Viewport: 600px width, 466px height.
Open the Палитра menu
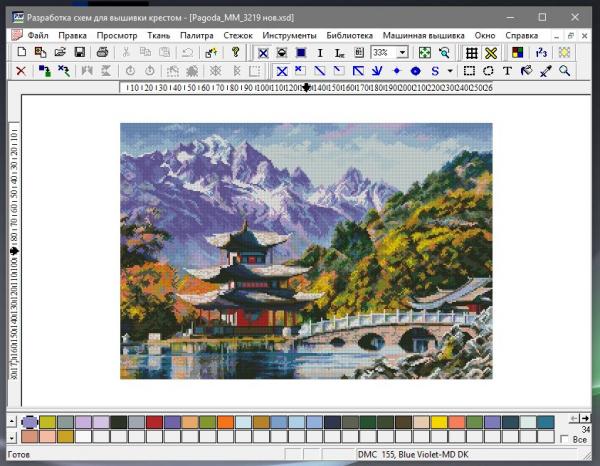click(198, 35)
